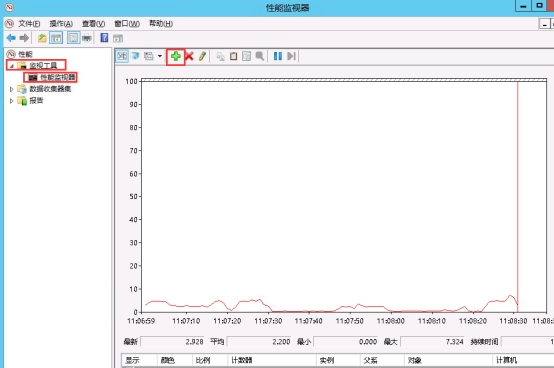Screen dimensions: 554x368
Task: Click the green plus Add counter icon
Action: point(176,56)
